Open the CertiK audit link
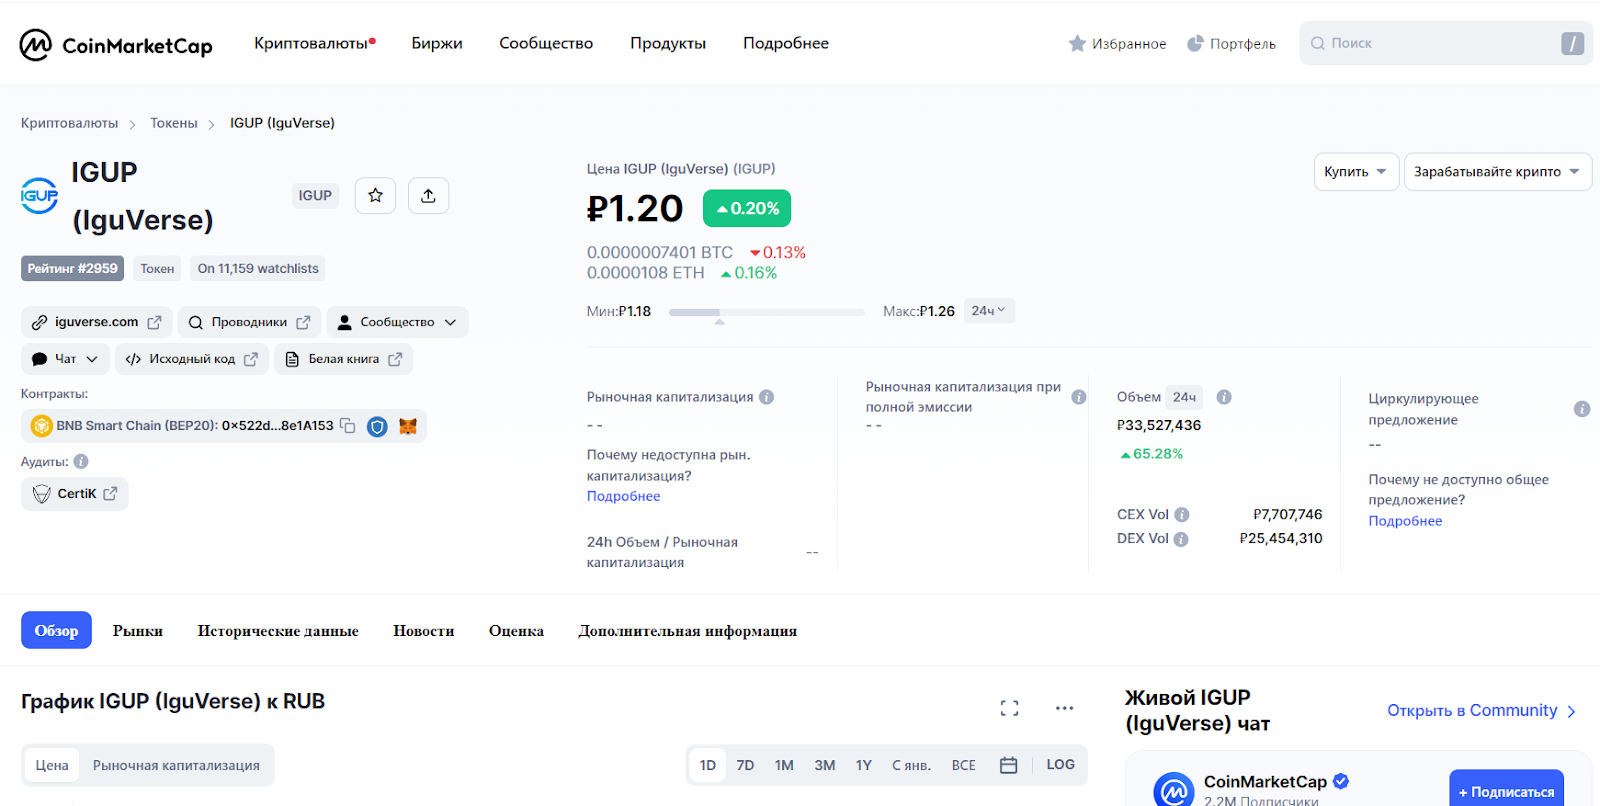Image resolution: width=1600 pixels, height=806 pixels. [x=75, y=494]
